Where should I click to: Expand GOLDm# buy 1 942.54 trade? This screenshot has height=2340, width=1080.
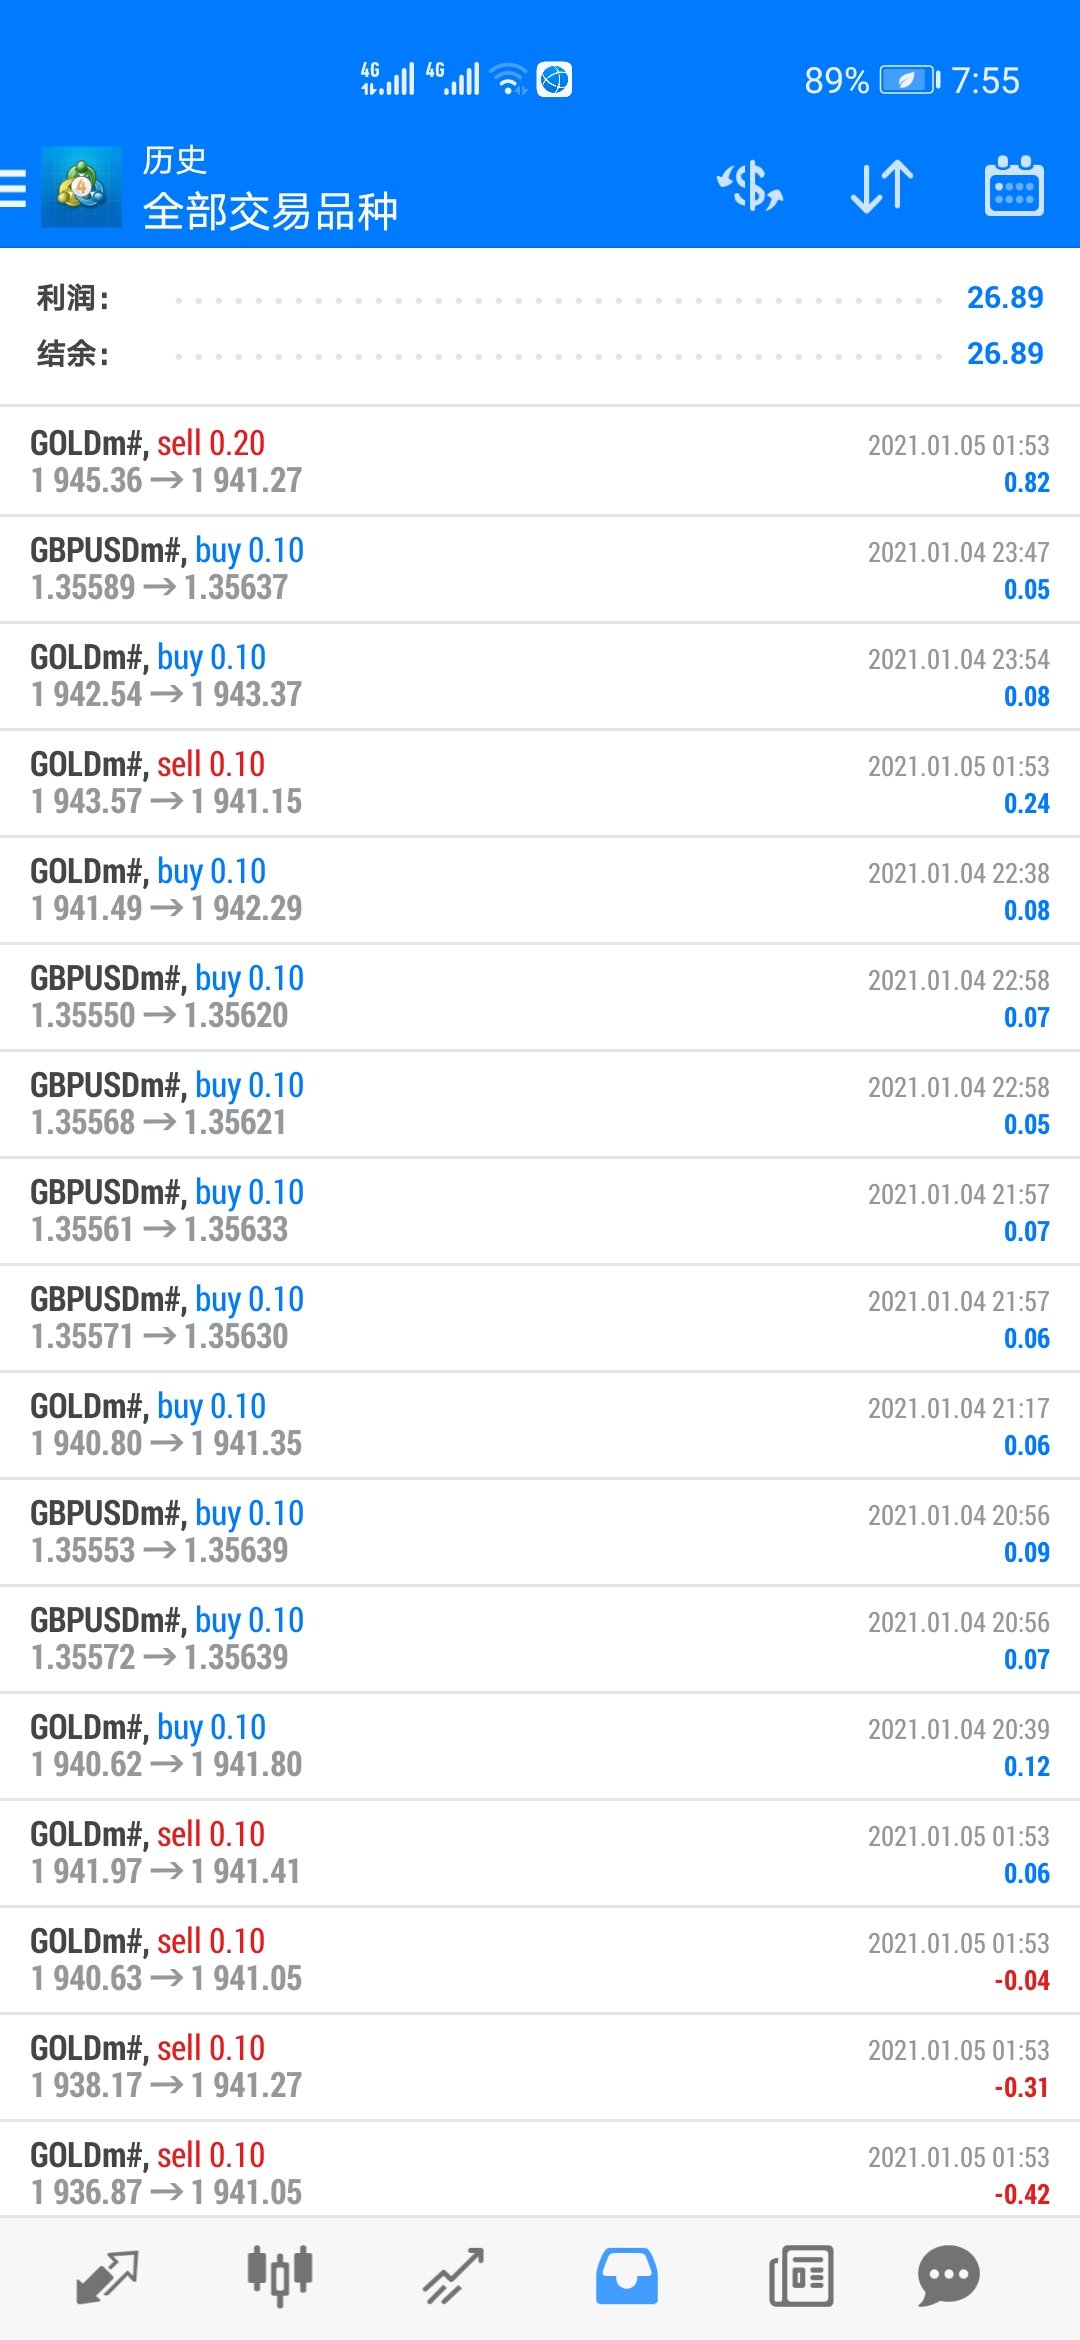coord(540,676)
